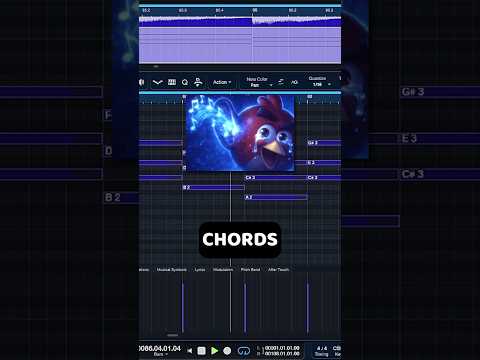Click the speaker audition icon in toolbar

142,82
